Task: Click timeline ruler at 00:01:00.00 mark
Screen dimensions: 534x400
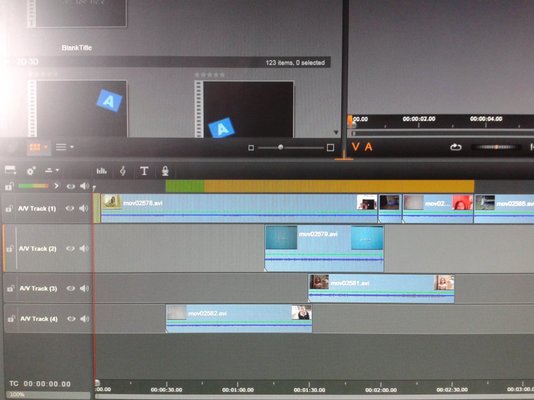Action: click(x=238, y=389)
